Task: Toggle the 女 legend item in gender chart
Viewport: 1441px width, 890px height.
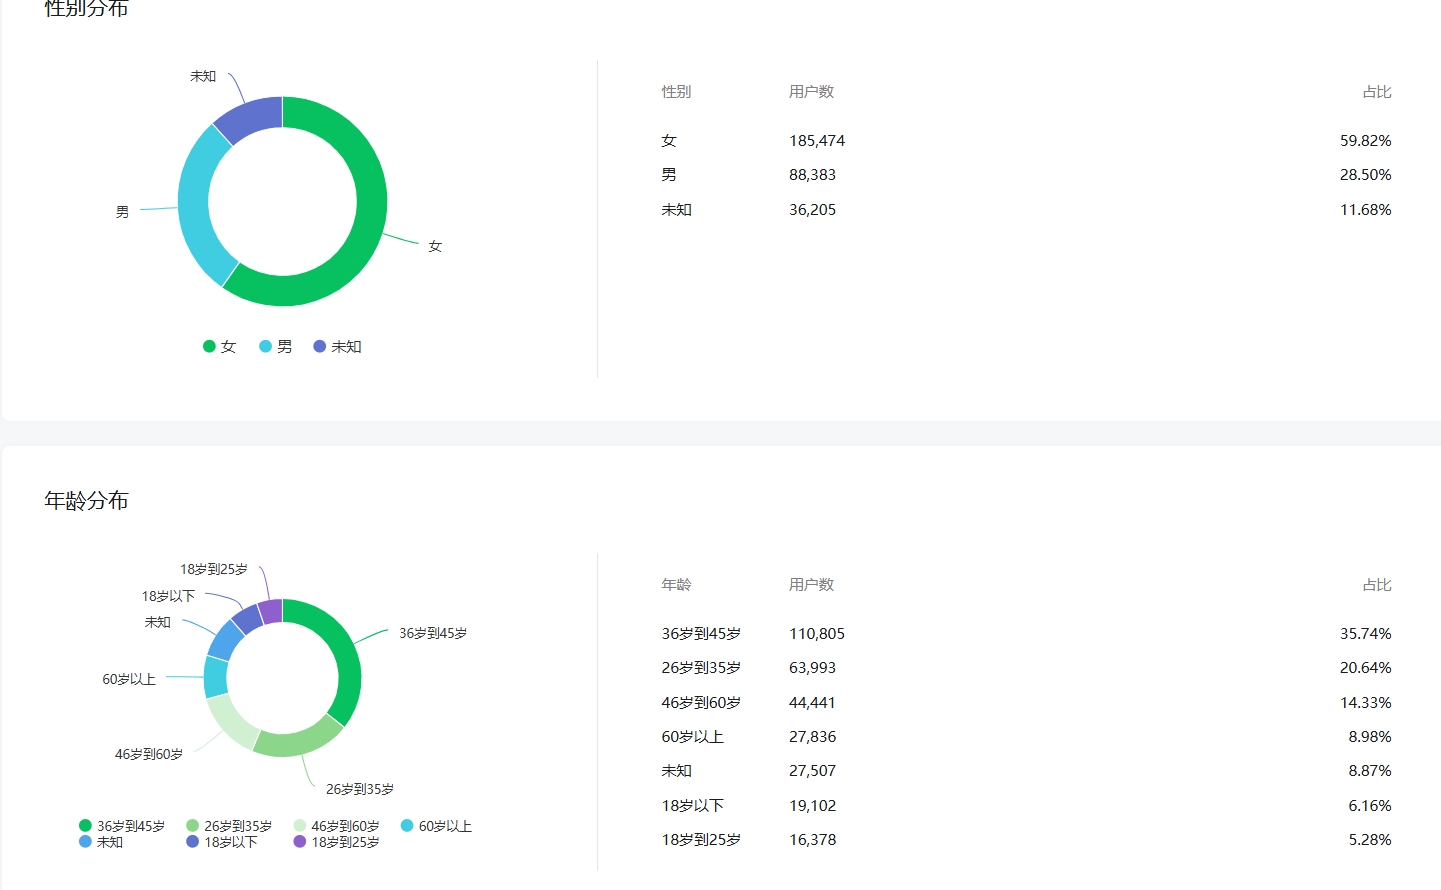Action: [x=219, y=347]
